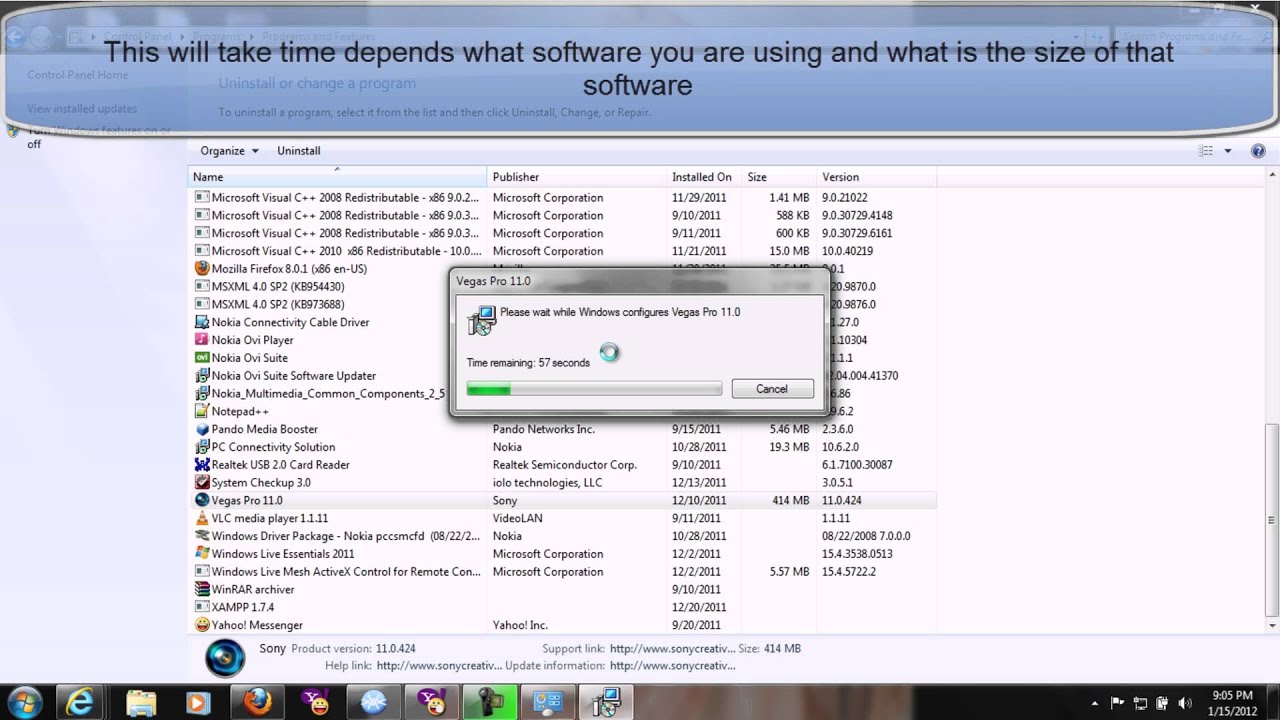Sort by the Installed On column header

[705, 177]
